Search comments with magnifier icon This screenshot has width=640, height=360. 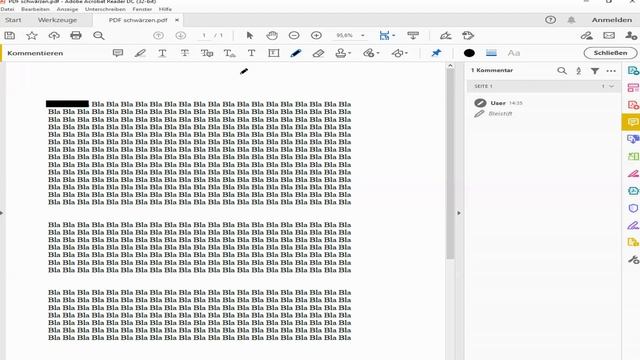(x=562, y=71)
